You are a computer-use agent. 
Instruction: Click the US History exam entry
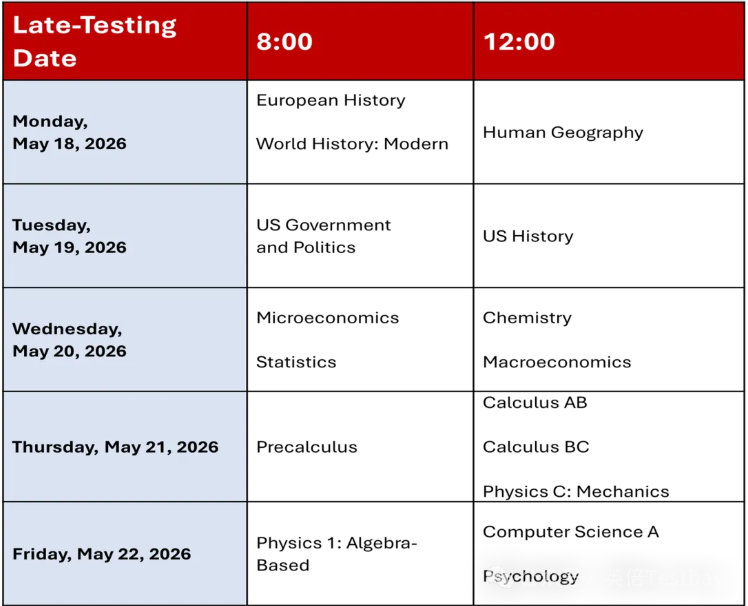point(528,236)
